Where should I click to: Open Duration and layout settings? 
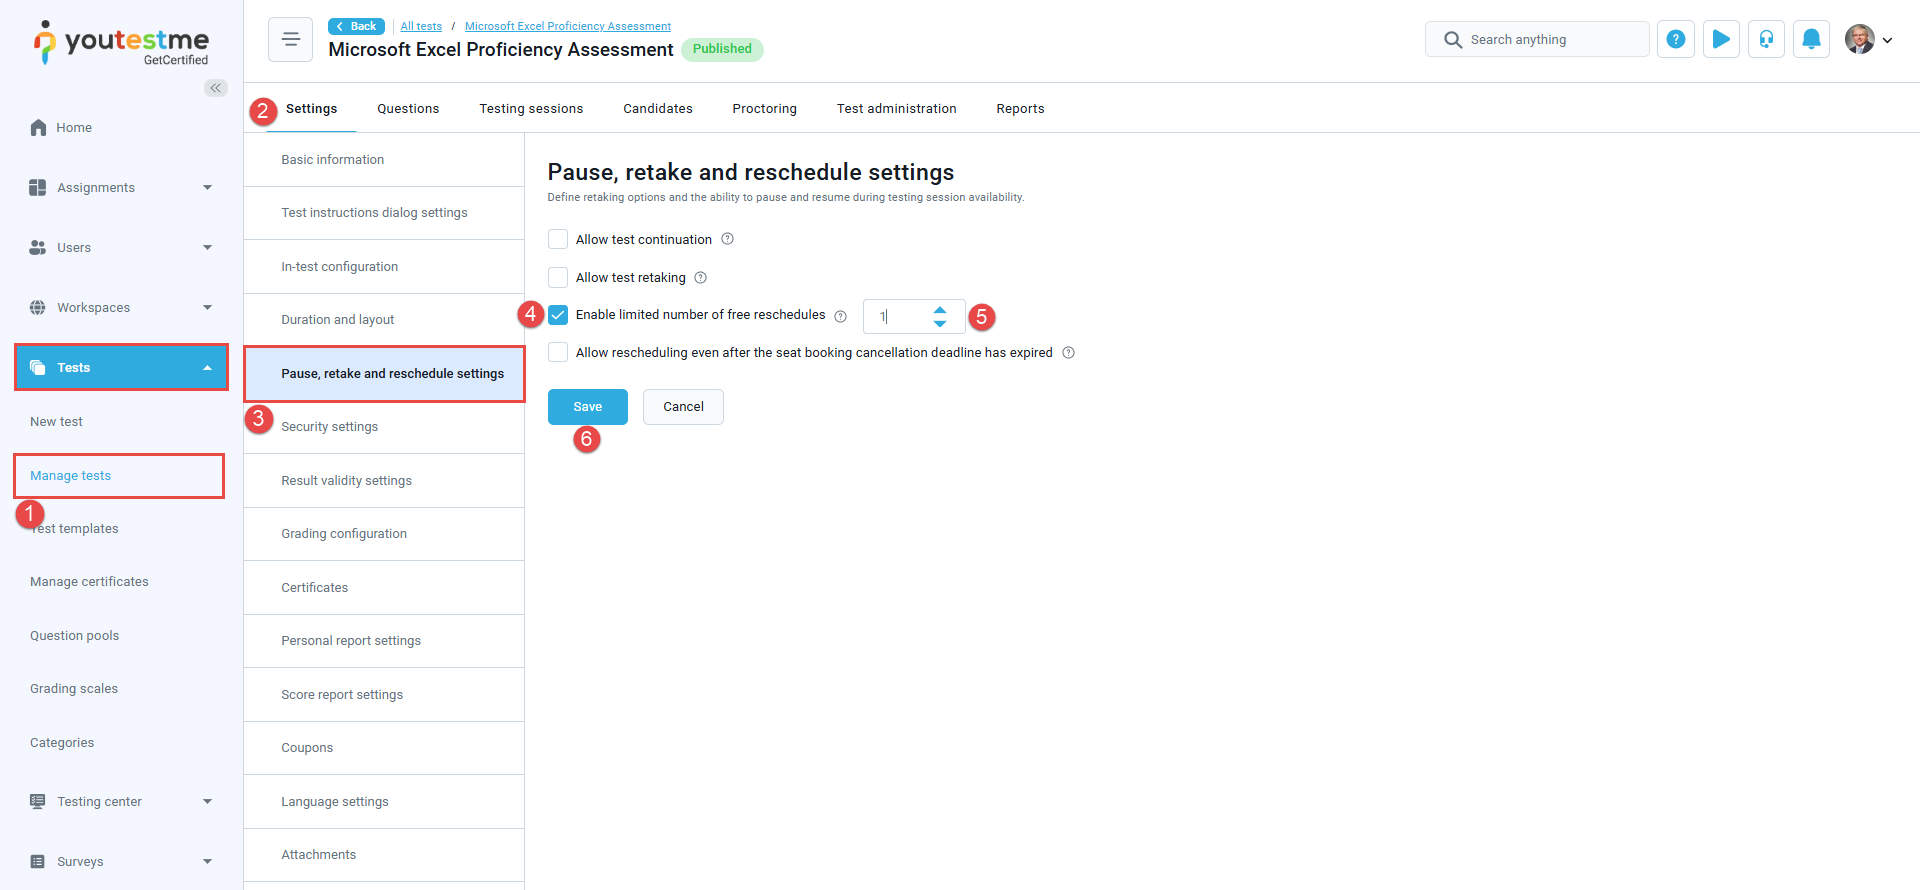tap(384, 320)
